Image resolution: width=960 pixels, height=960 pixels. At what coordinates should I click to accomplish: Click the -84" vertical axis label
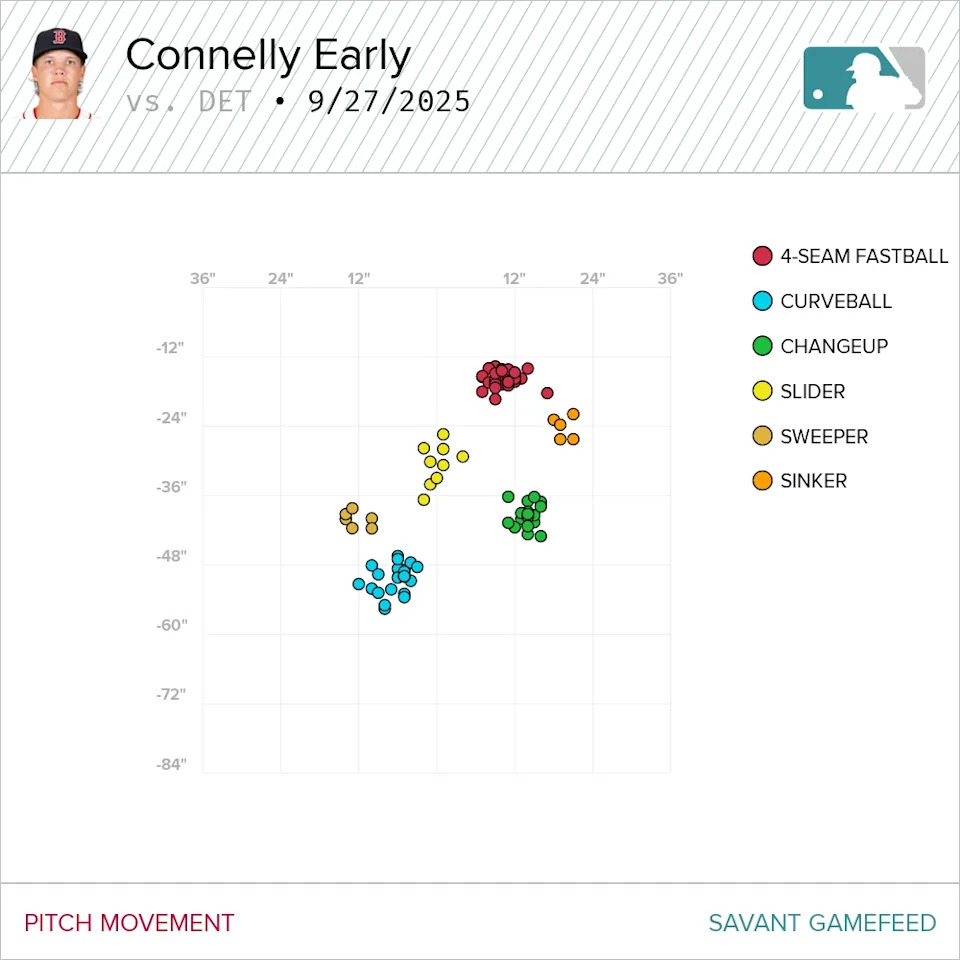pyautogui.click(x=170, y=765)
